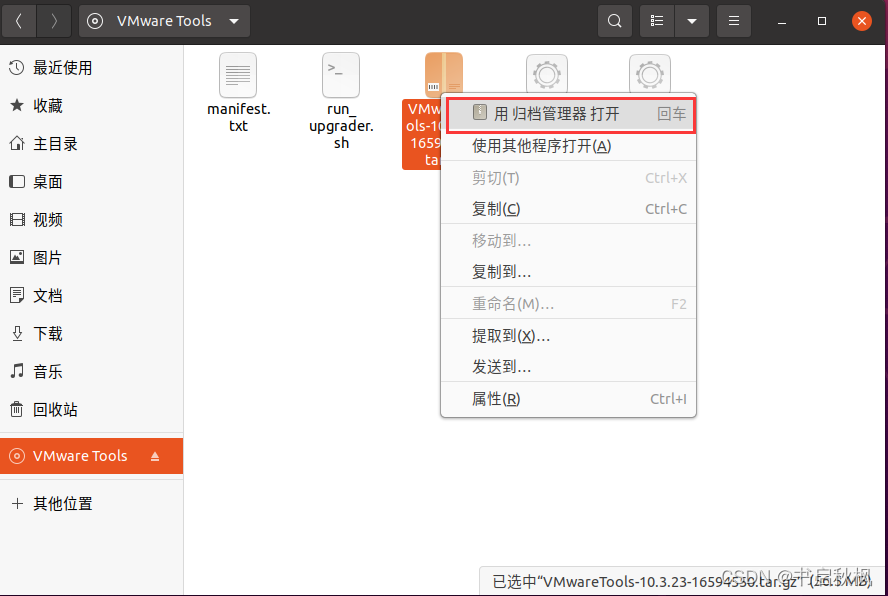
Task: Eject the VMware Tools disc
Action: (x=155, y=457)
